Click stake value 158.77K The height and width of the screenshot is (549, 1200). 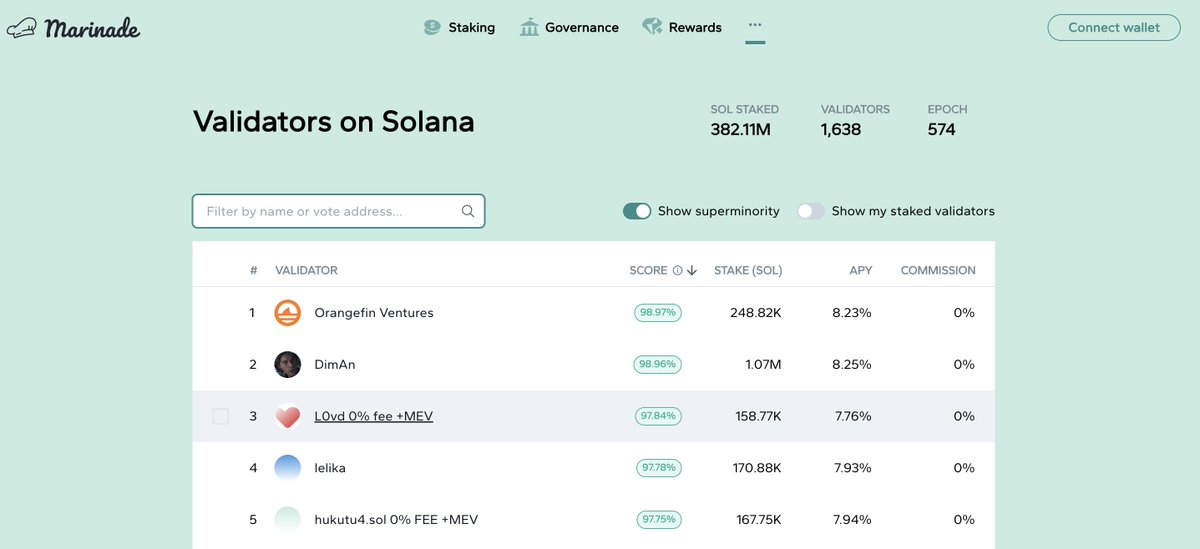click(x=756, y=416)
